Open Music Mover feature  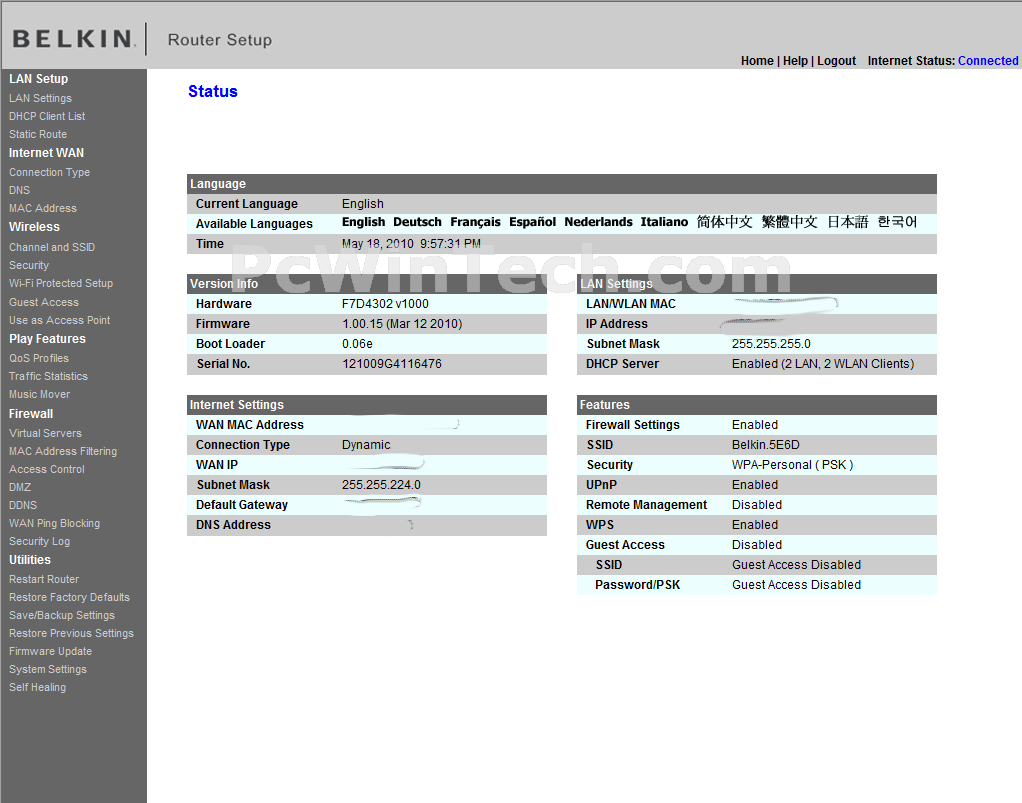pos(39,394)
